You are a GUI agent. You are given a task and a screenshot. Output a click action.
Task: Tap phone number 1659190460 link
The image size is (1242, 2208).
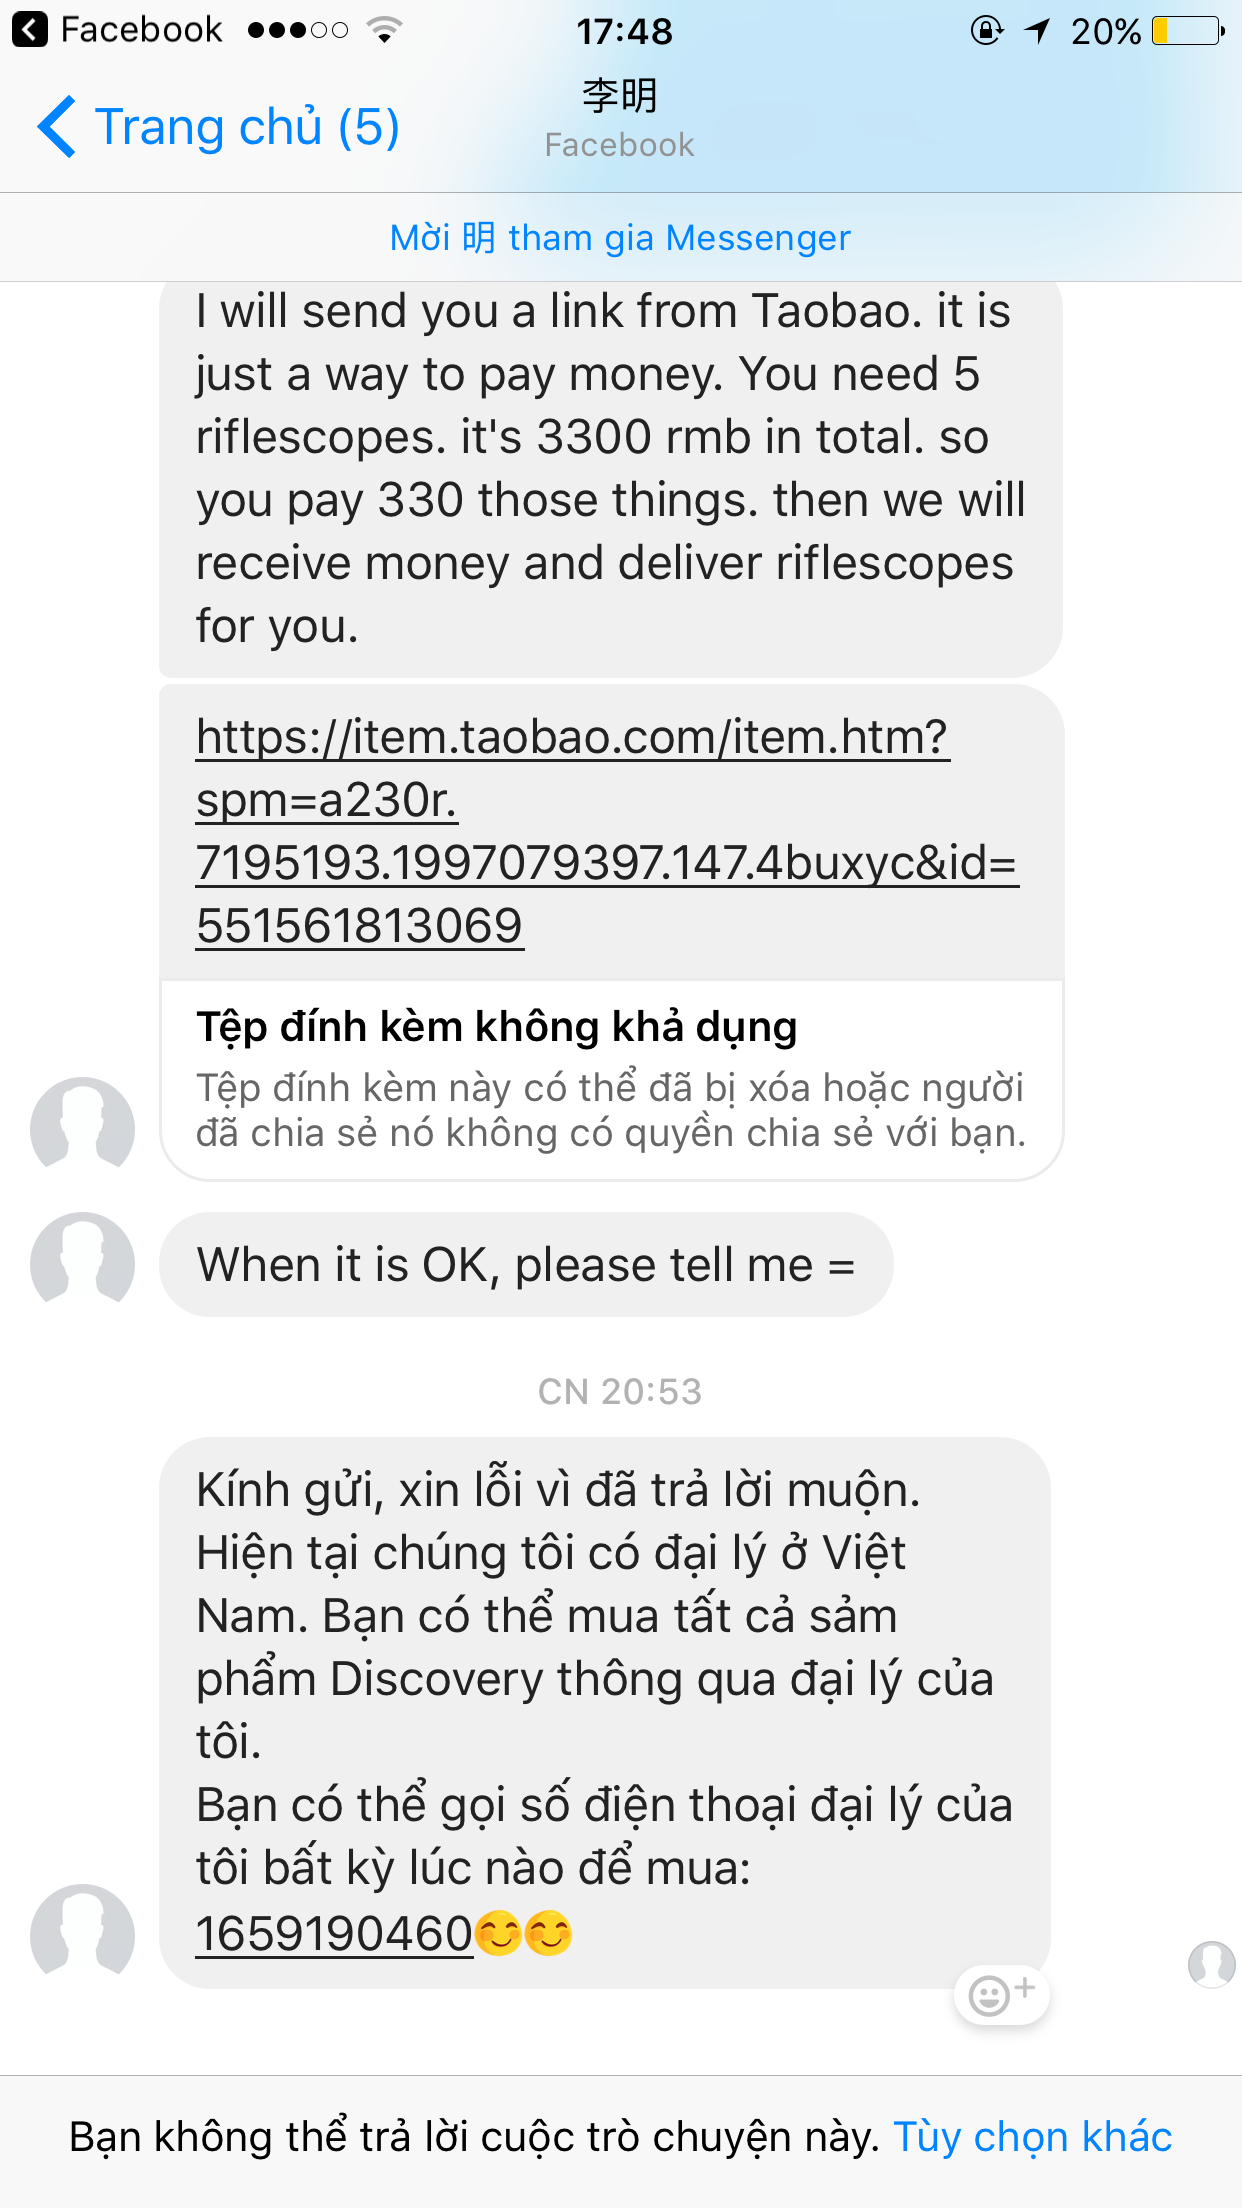click(x=334, y=1933)
